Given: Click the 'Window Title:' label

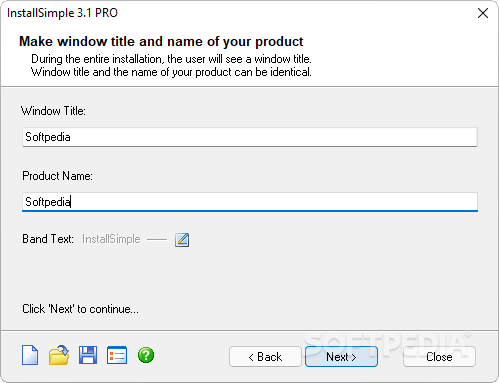Looking at the screenshot, I should coord(53,111).
